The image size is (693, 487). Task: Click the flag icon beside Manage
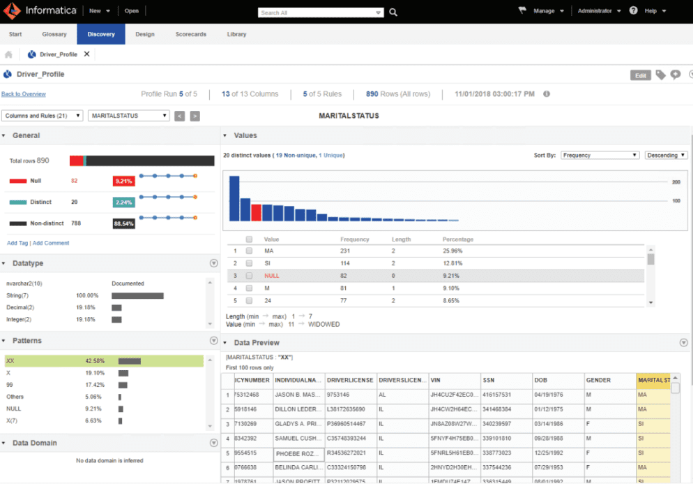pyautogui.click(x=522, y=10)
